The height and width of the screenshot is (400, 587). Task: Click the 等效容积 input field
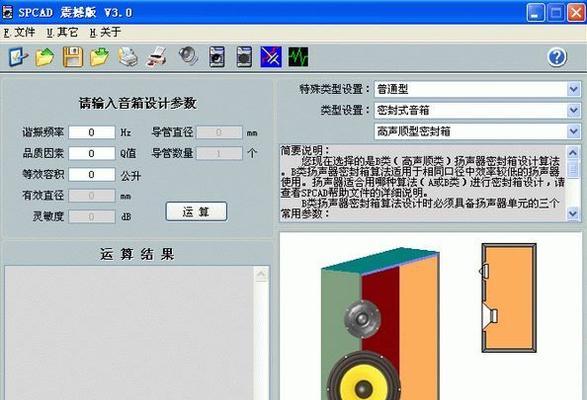coord(92,175)
